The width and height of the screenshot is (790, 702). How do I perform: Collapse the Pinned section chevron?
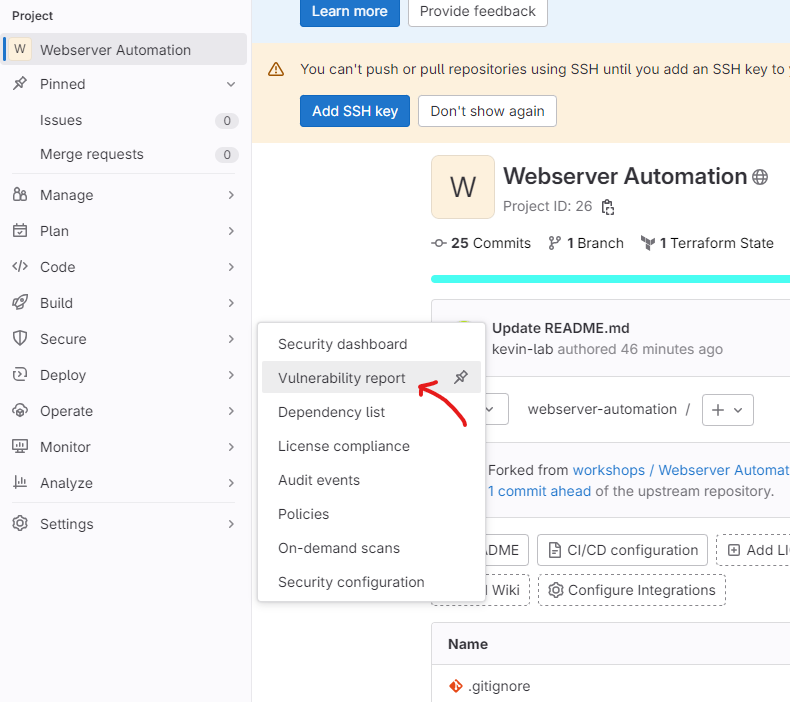[231, 84]
